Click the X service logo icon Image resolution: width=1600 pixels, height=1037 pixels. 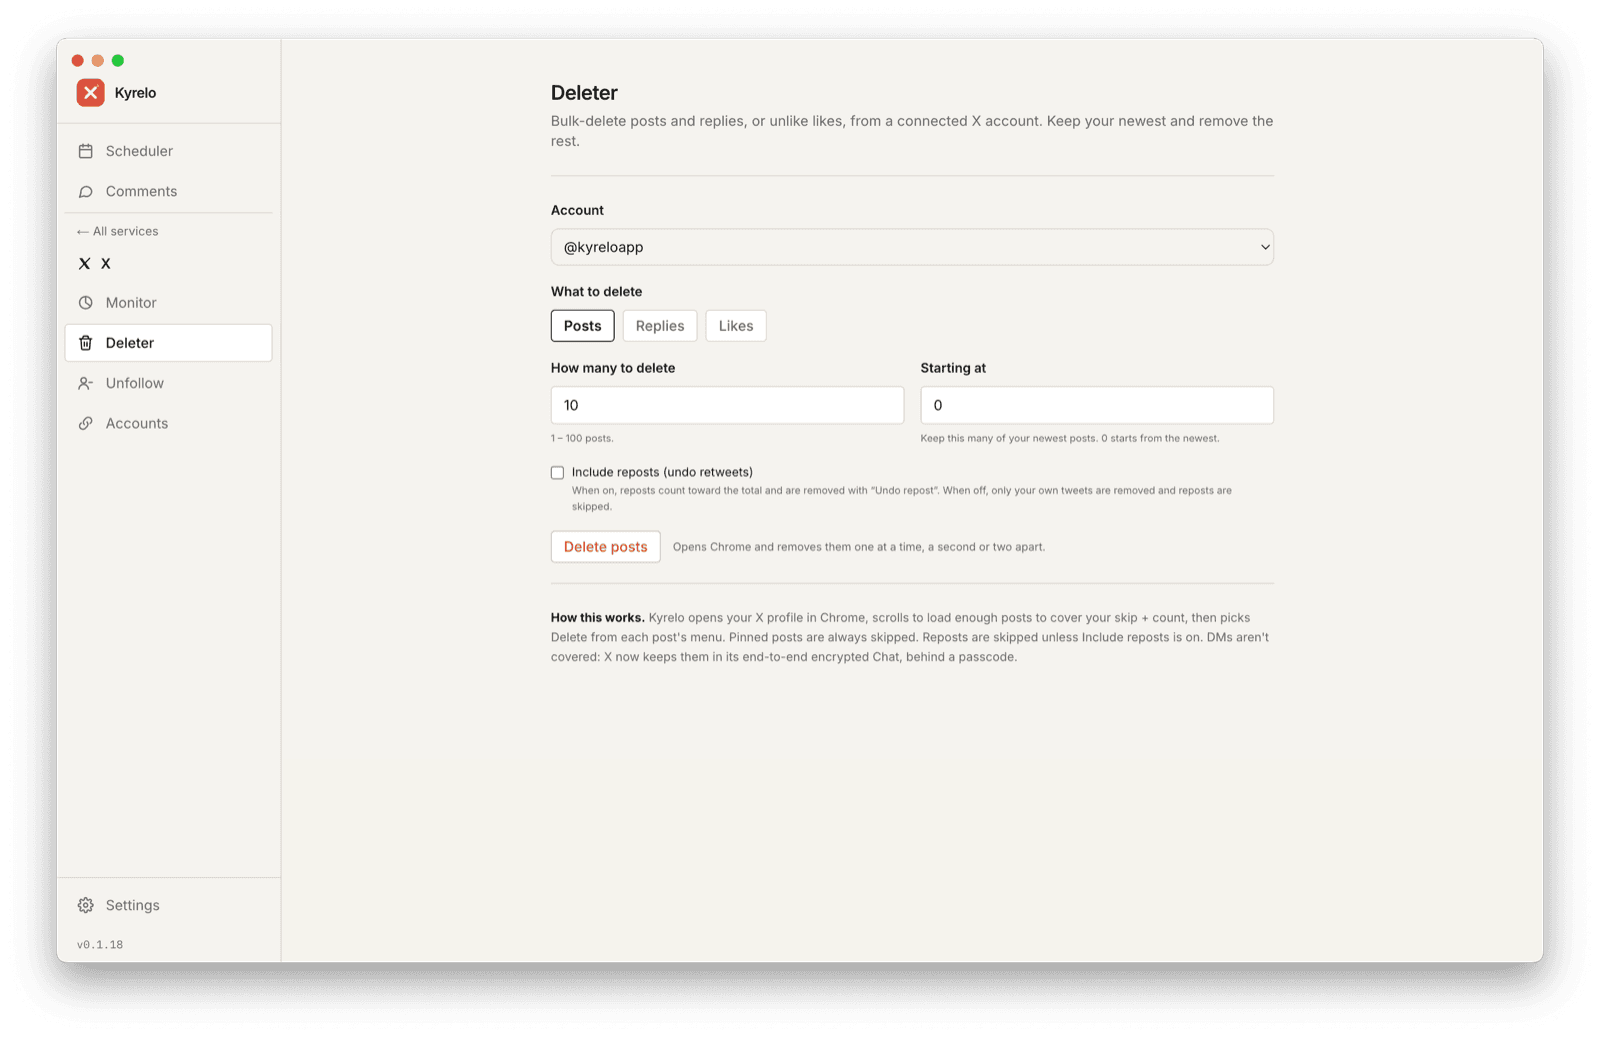click(84, 264)
